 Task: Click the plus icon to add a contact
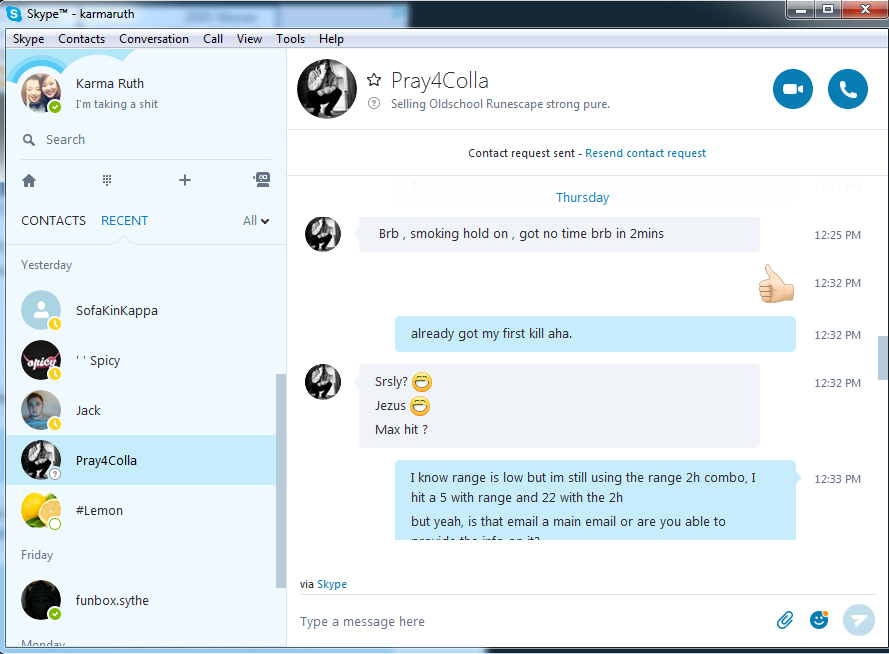[185, 180]
